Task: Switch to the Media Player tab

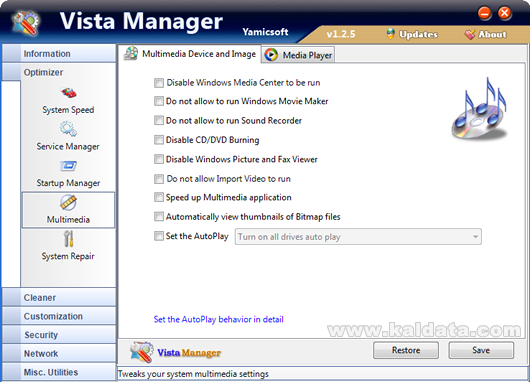Action: (x=298, y=55)
